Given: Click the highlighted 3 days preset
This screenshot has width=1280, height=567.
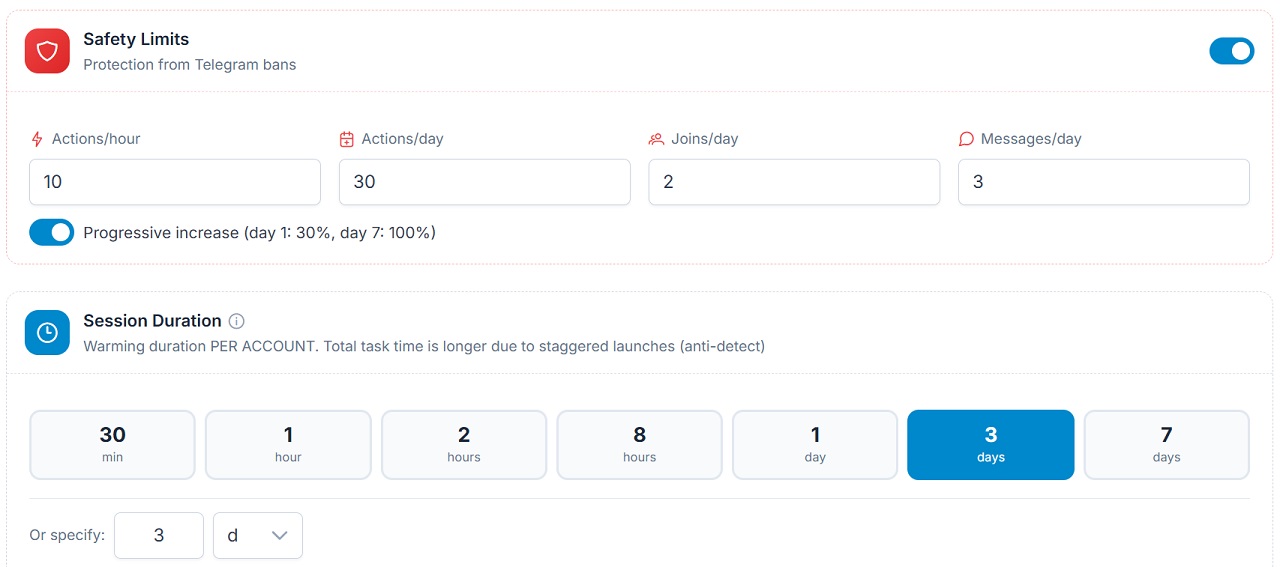Looking at the screenshot, I should point(991,445).
